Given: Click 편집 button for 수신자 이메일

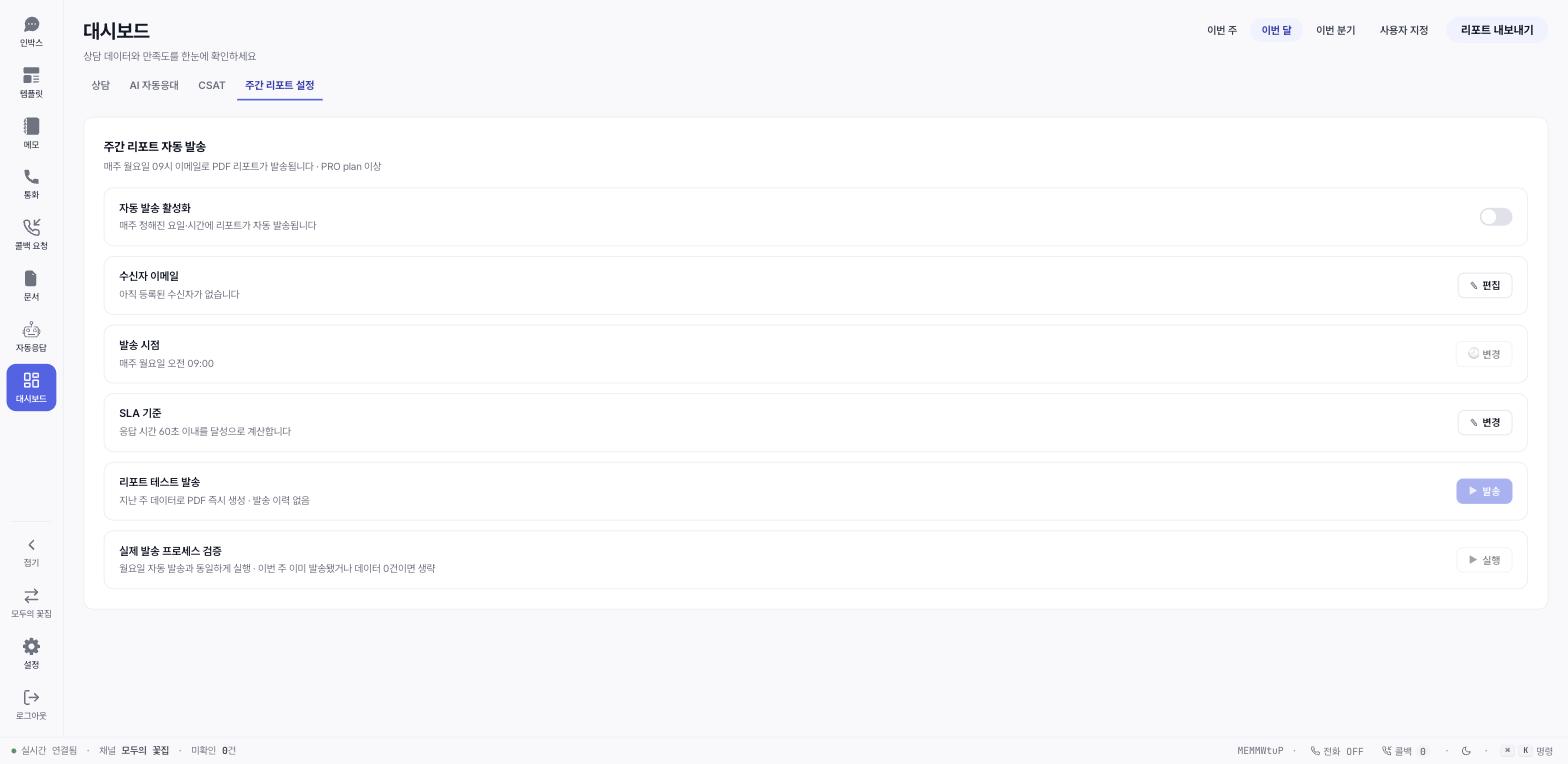Looking at the screenshot, I should [1485, 285].
